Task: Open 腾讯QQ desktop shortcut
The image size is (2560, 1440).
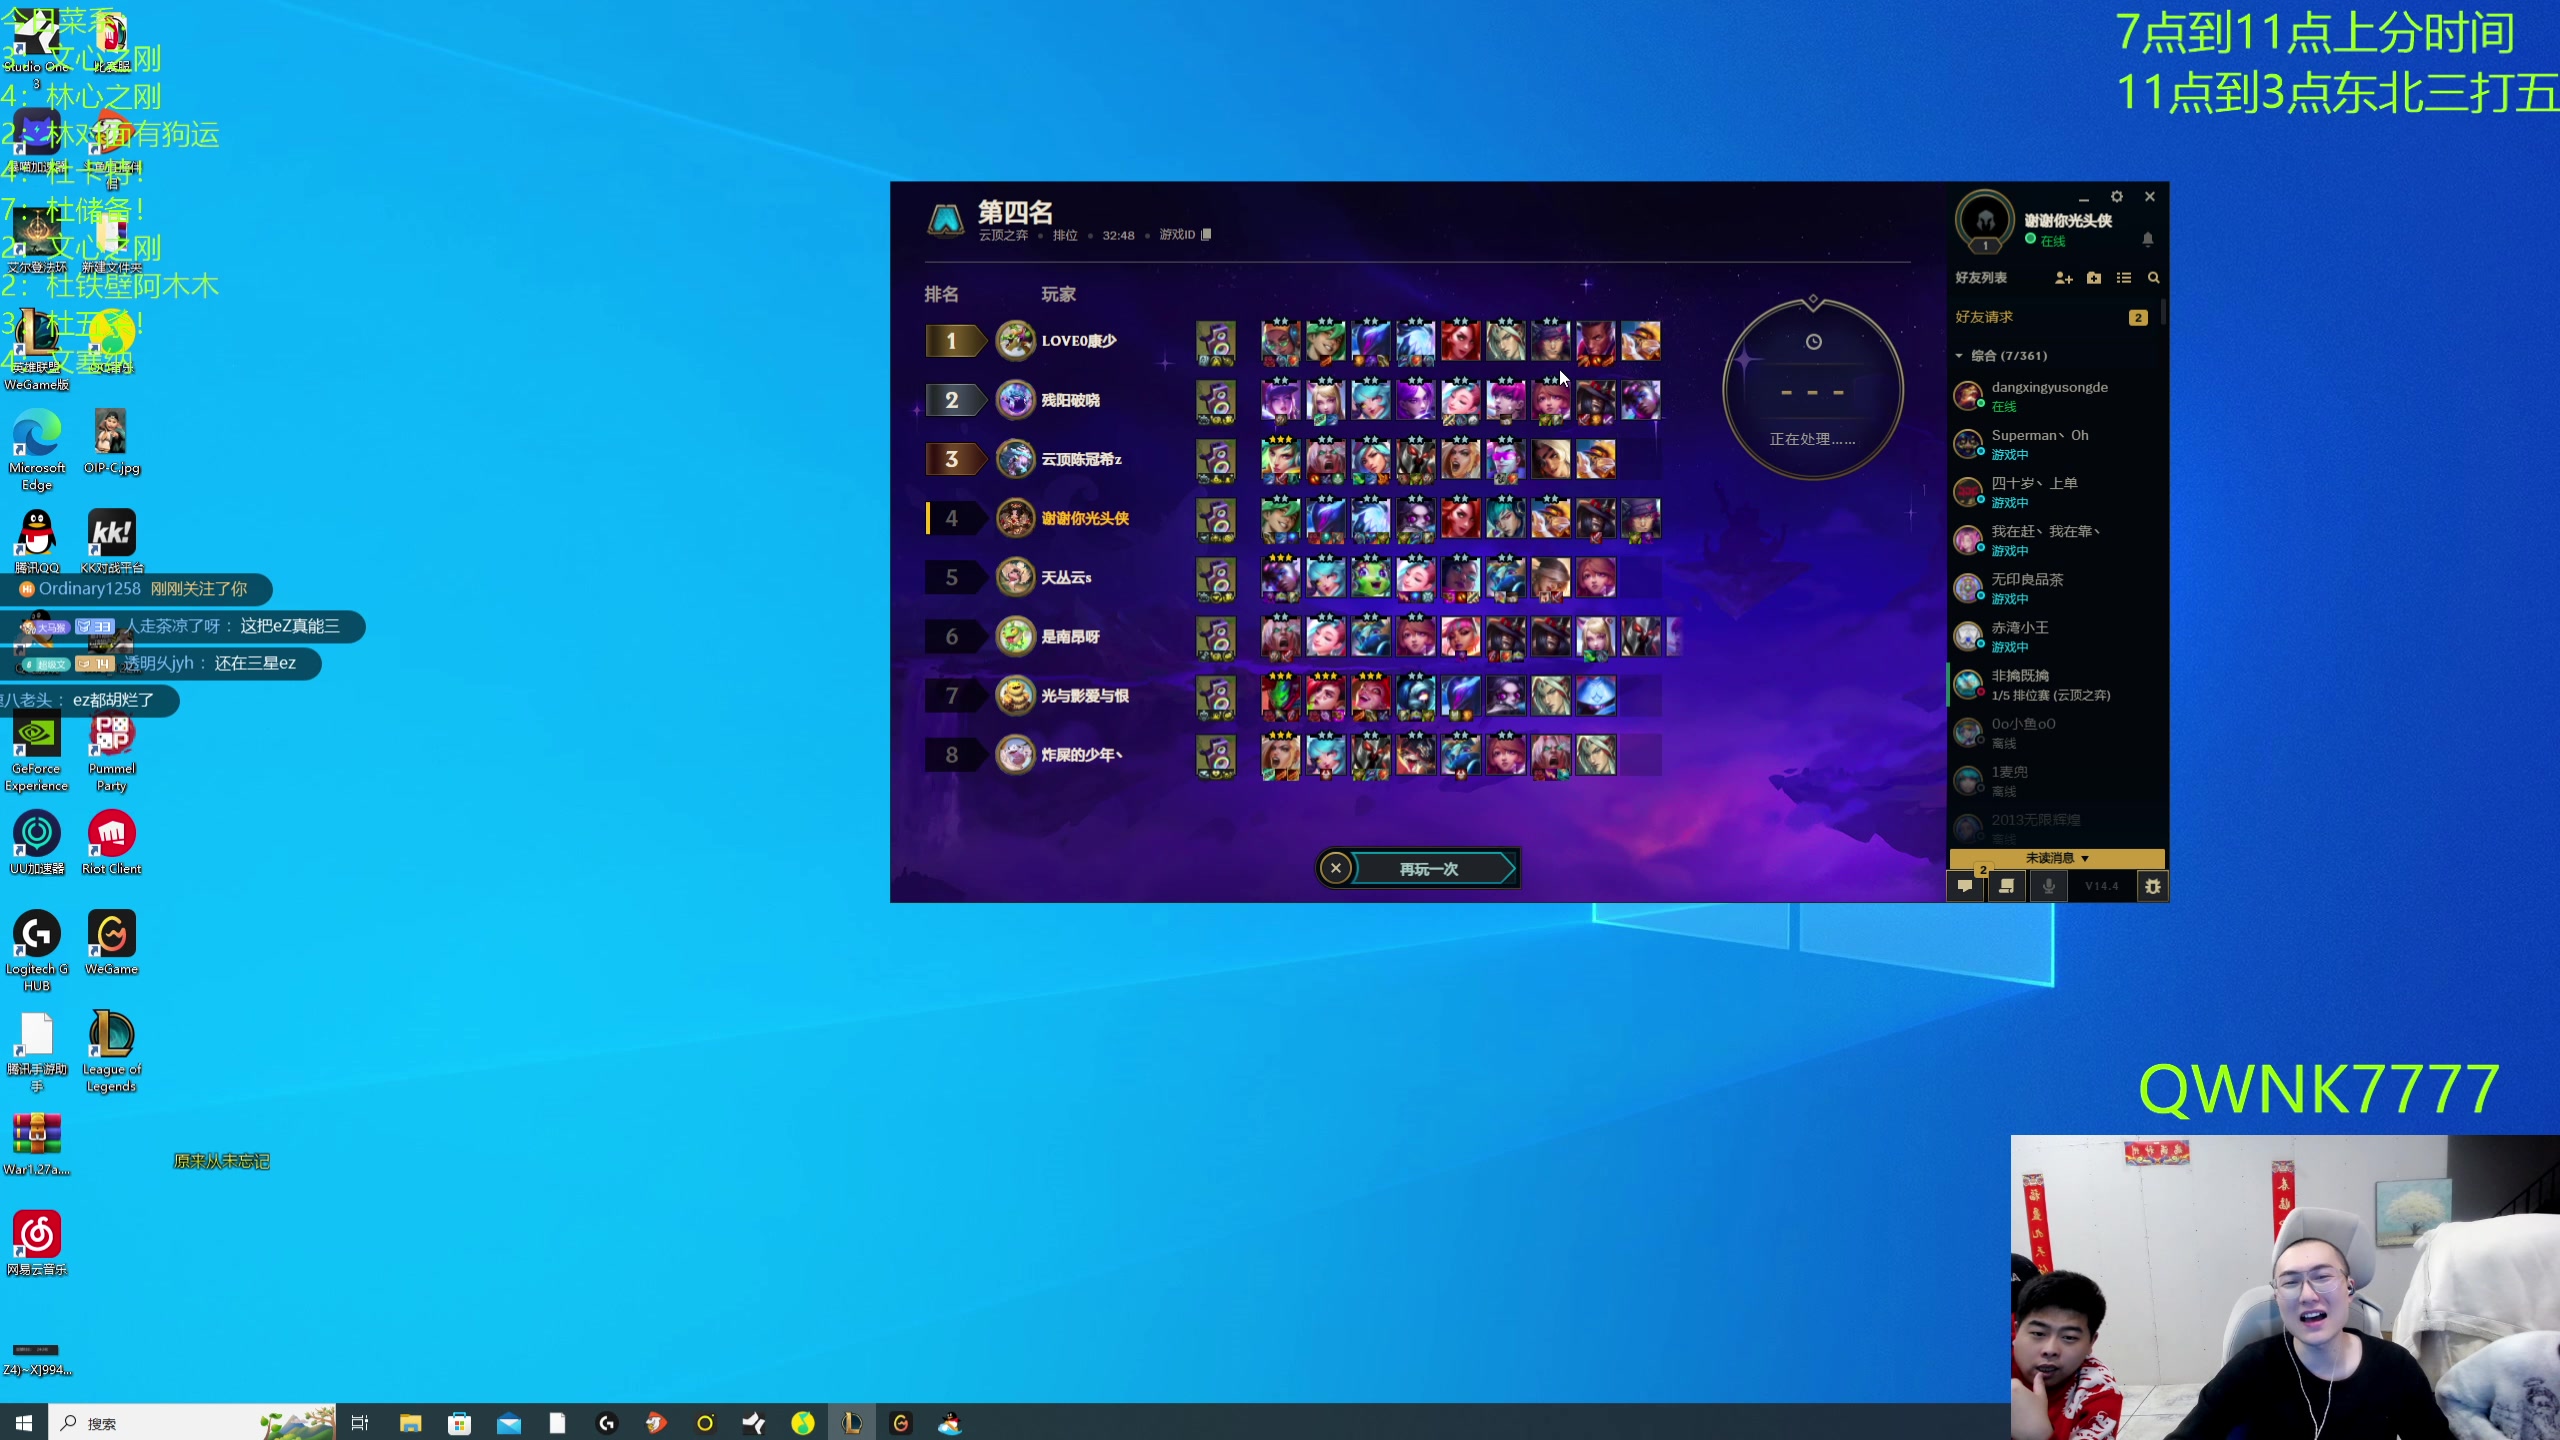Action: (x=37, y=541)
